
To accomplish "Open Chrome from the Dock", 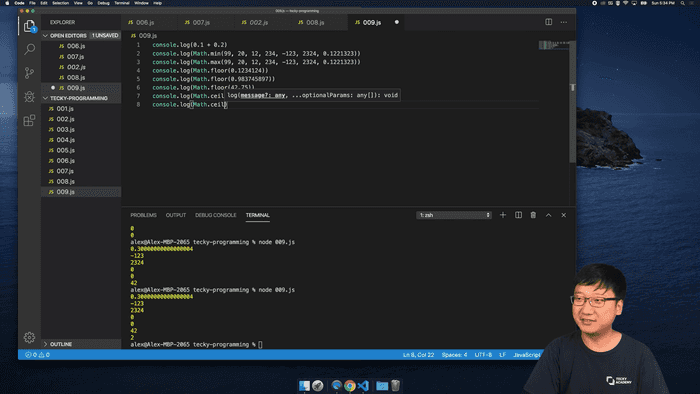I will click(350, 386).
